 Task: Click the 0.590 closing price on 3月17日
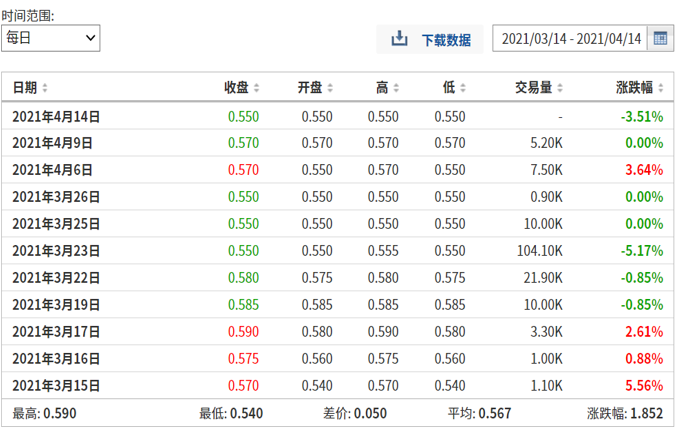pyautogui.click(x=243, y=332)
